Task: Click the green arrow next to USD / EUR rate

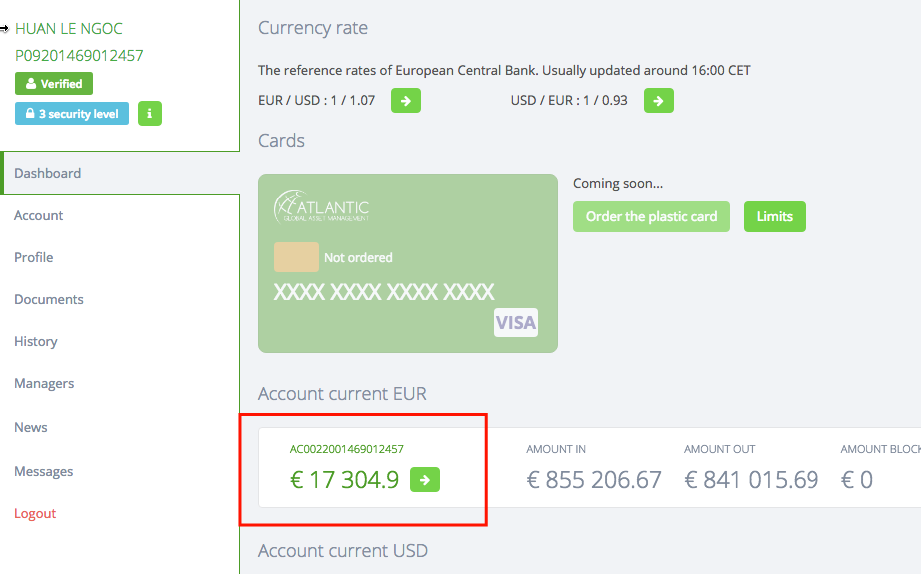Action: click(658, 100)
